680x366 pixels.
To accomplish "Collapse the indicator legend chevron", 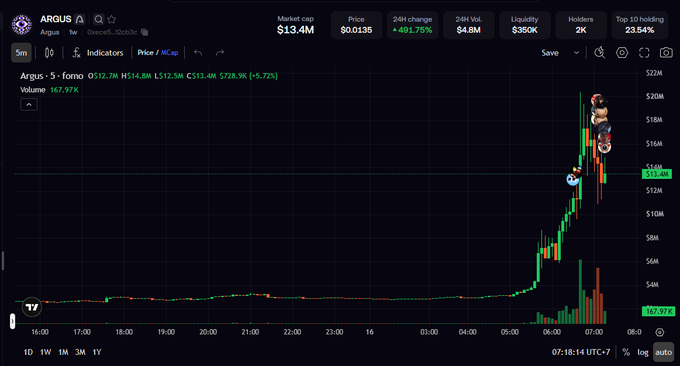I will pyautogui.click(x=29, y=105).
